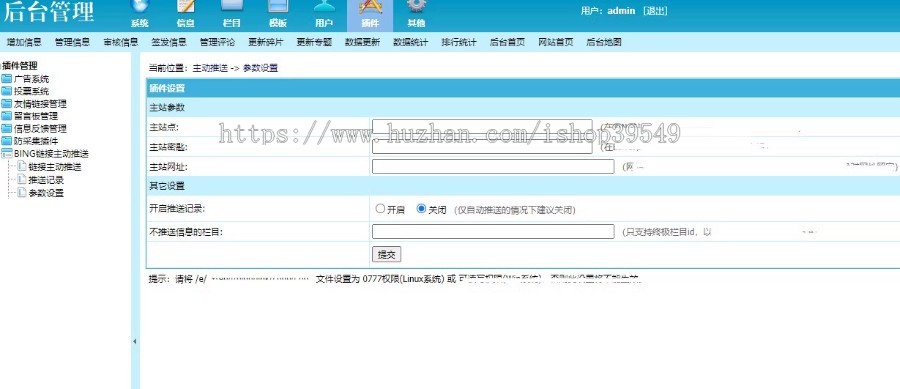
Task: Click the 留言板管理 folder icon
Action: pos(6,116)
